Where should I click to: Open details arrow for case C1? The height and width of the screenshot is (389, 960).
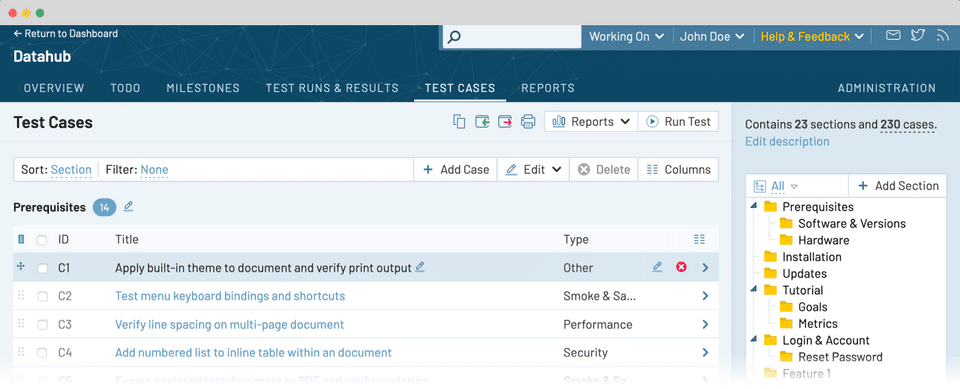tap(705, 268)
